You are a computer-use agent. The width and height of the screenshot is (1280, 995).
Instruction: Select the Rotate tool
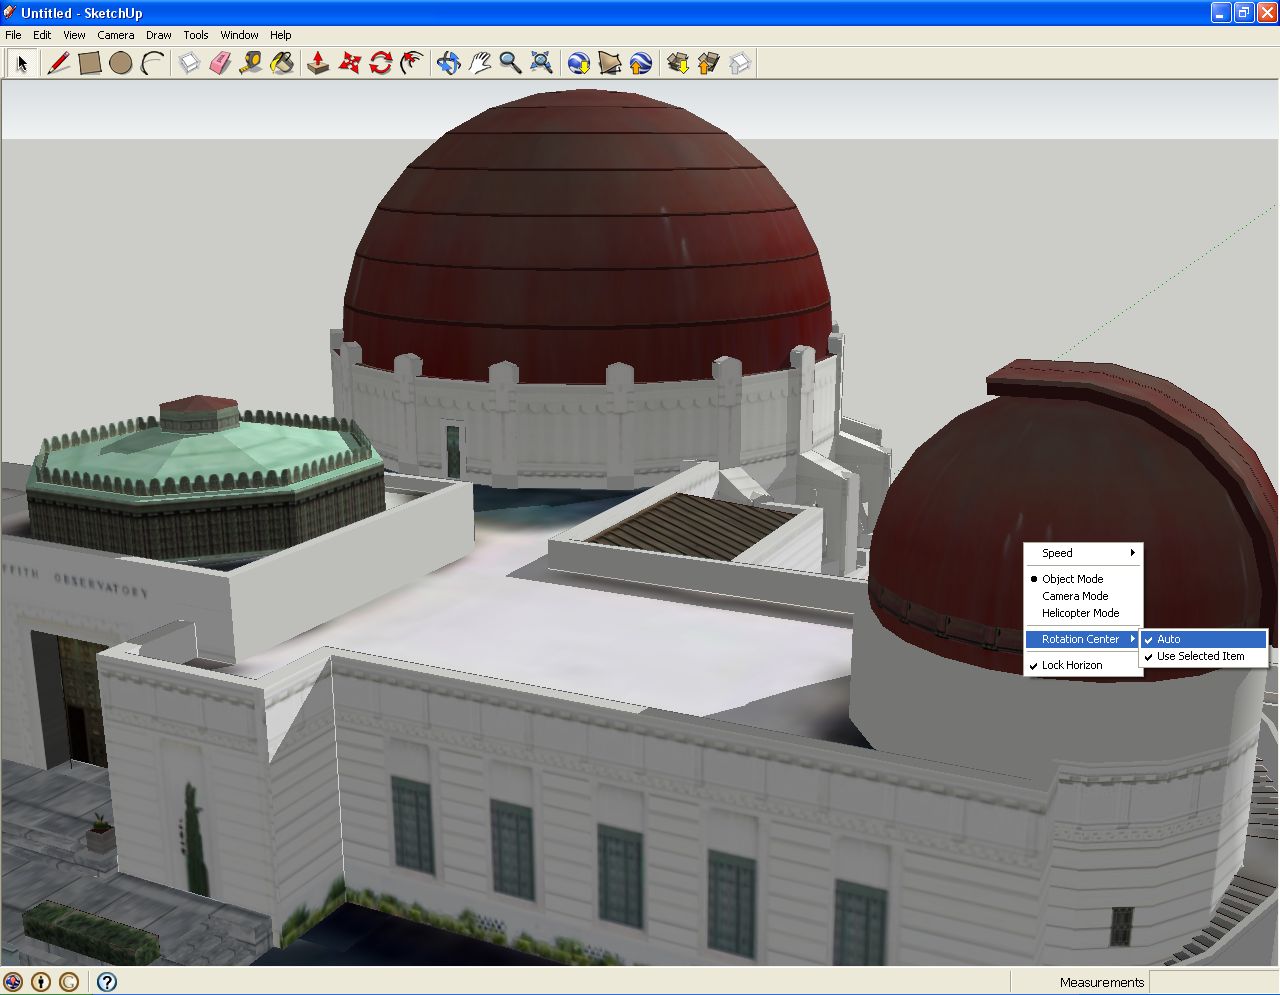click(x=380, y=64)
